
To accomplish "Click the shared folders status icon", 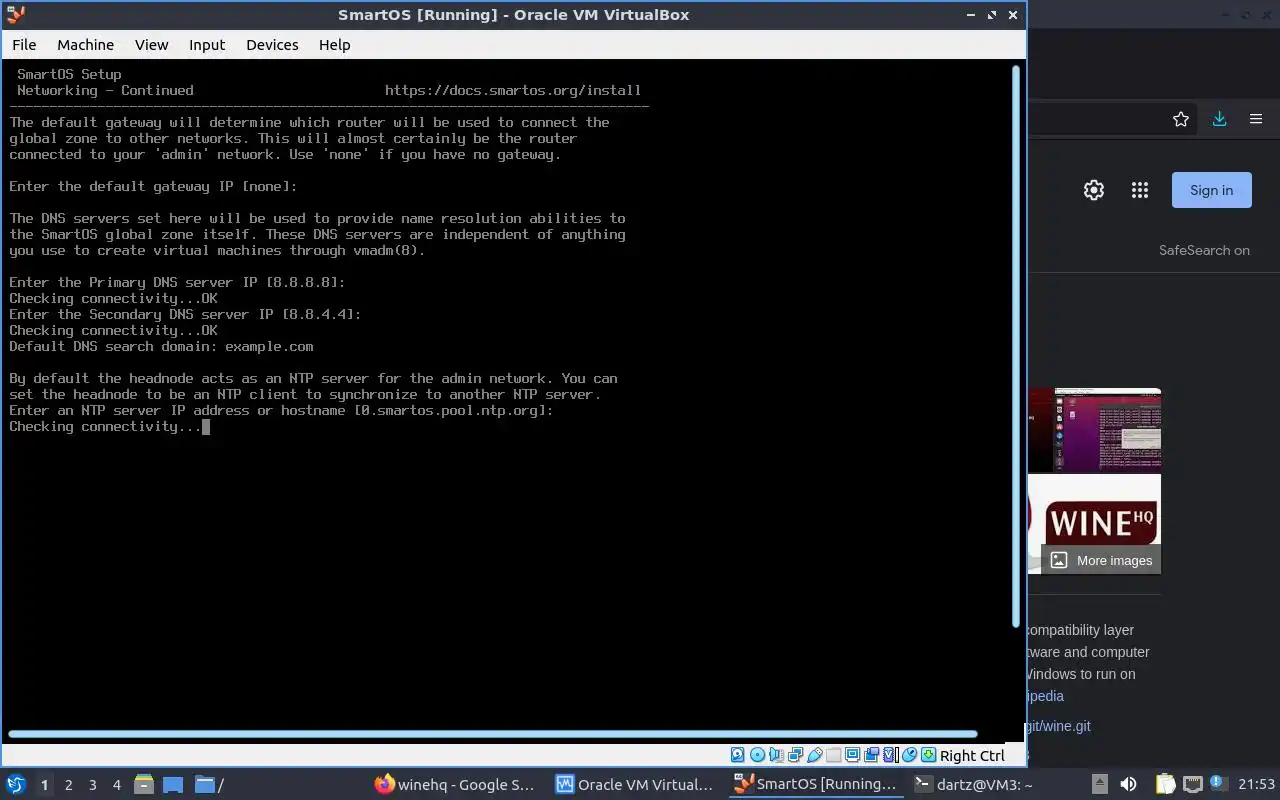I will tap(834, 755).
